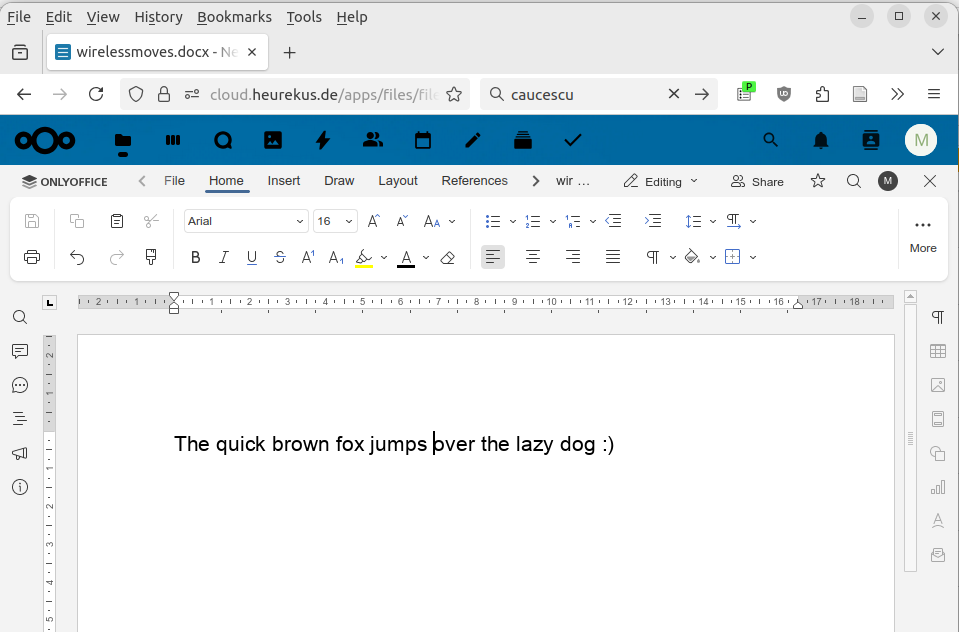Open the Editing mode dropdown
The width and height of the screenshot is (959, 632).
point(660,181)
